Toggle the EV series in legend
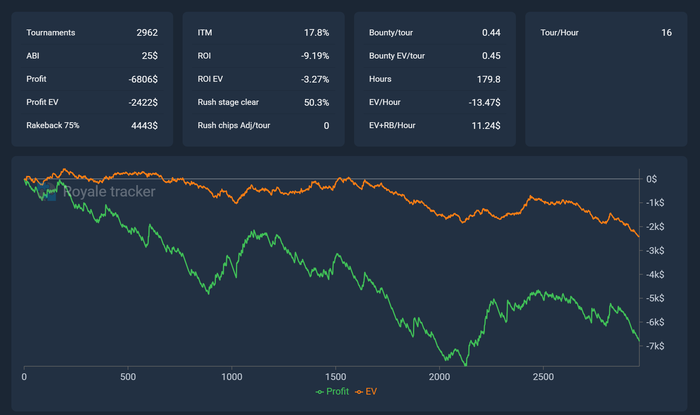Image resolution: width=700 pixels, height=415 pixels. click(366, 391)
